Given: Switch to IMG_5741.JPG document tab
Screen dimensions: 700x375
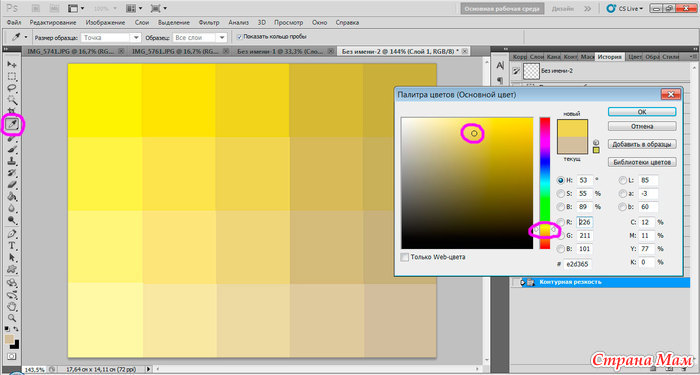Looking at the screenshot, I should (70, 51).
